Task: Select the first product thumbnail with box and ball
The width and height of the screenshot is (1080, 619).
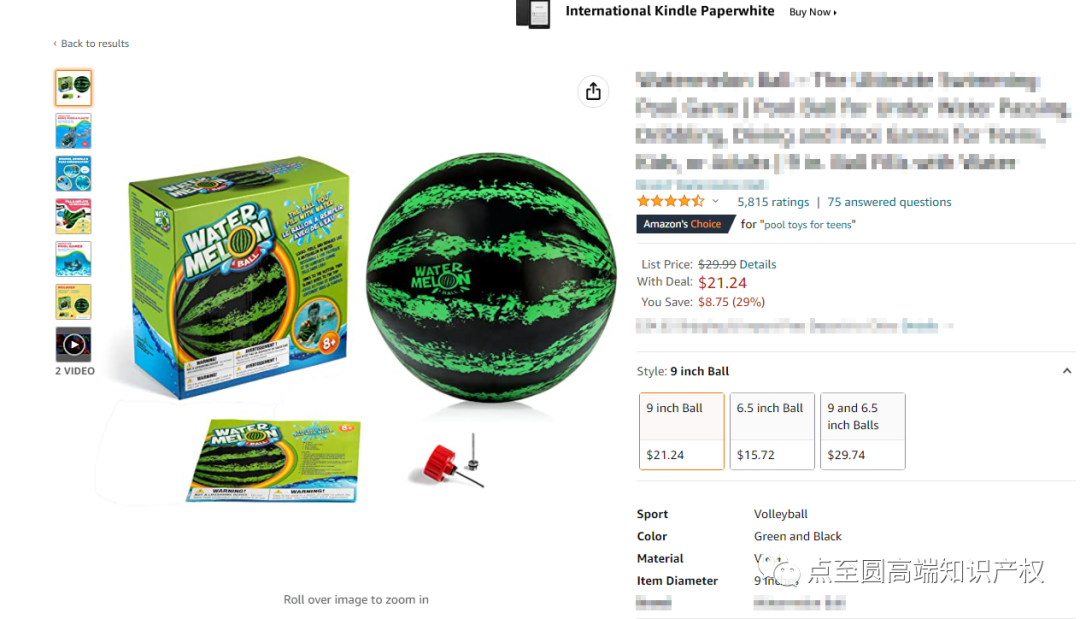Action: 74,87
